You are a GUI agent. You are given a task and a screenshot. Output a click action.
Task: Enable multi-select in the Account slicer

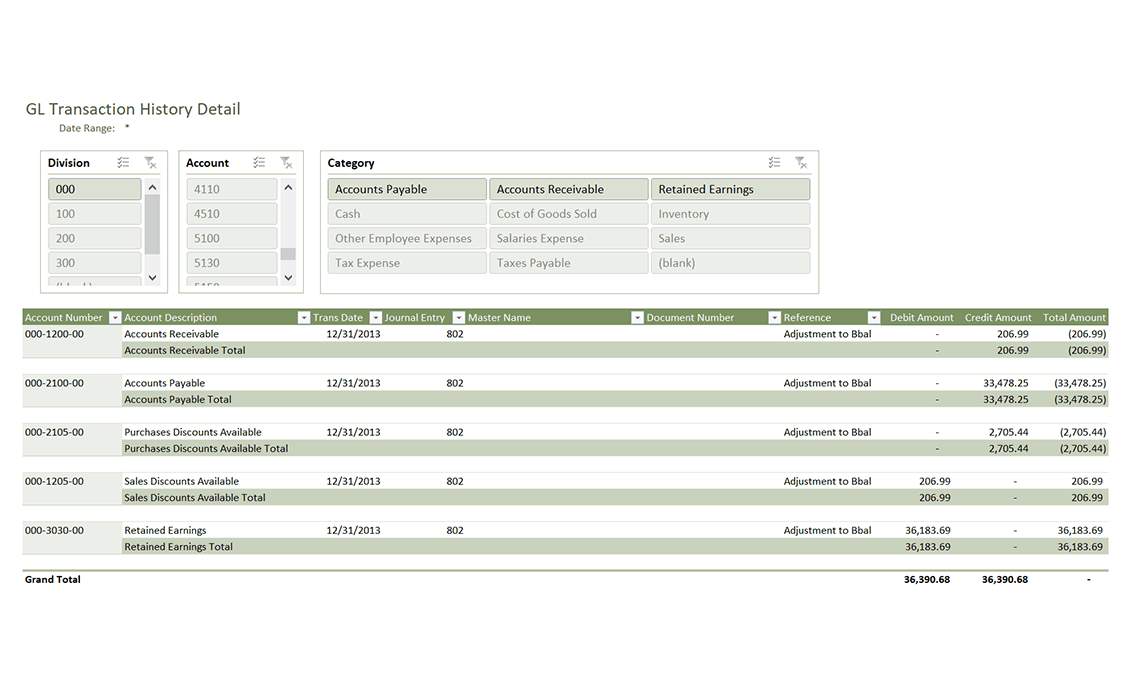click(x=258, y=162)
